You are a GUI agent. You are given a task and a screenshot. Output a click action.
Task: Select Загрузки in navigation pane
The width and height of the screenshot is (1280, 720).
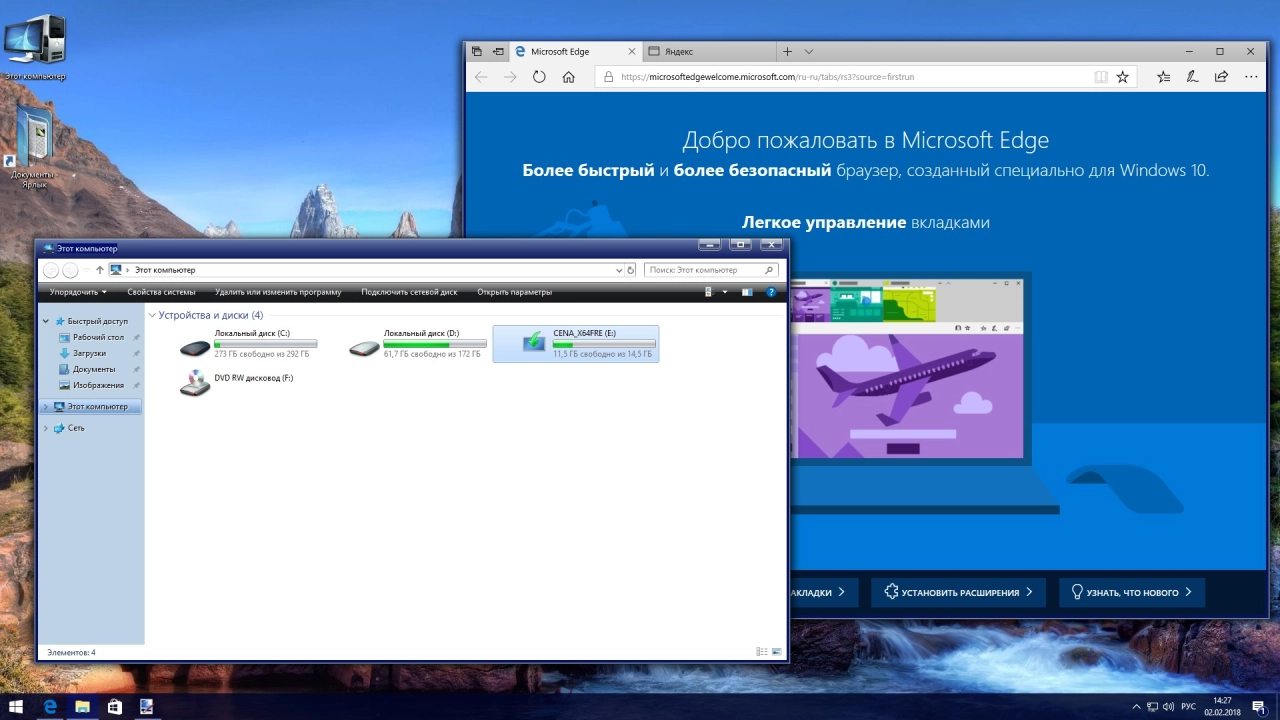tap(89, 353)
